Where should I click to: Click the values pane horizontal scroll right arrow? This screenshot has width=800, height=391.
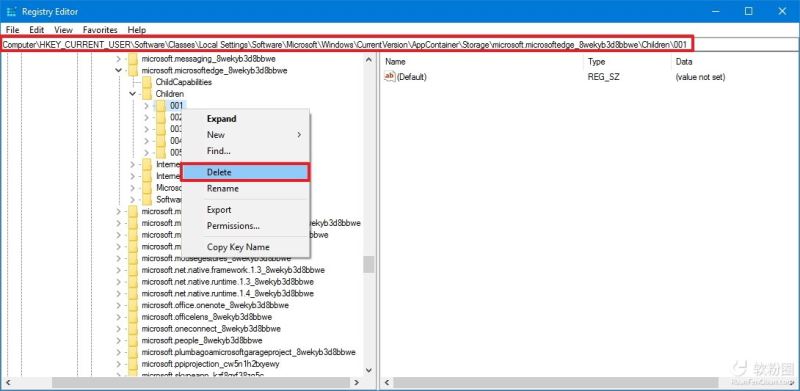tap(792, 382)
